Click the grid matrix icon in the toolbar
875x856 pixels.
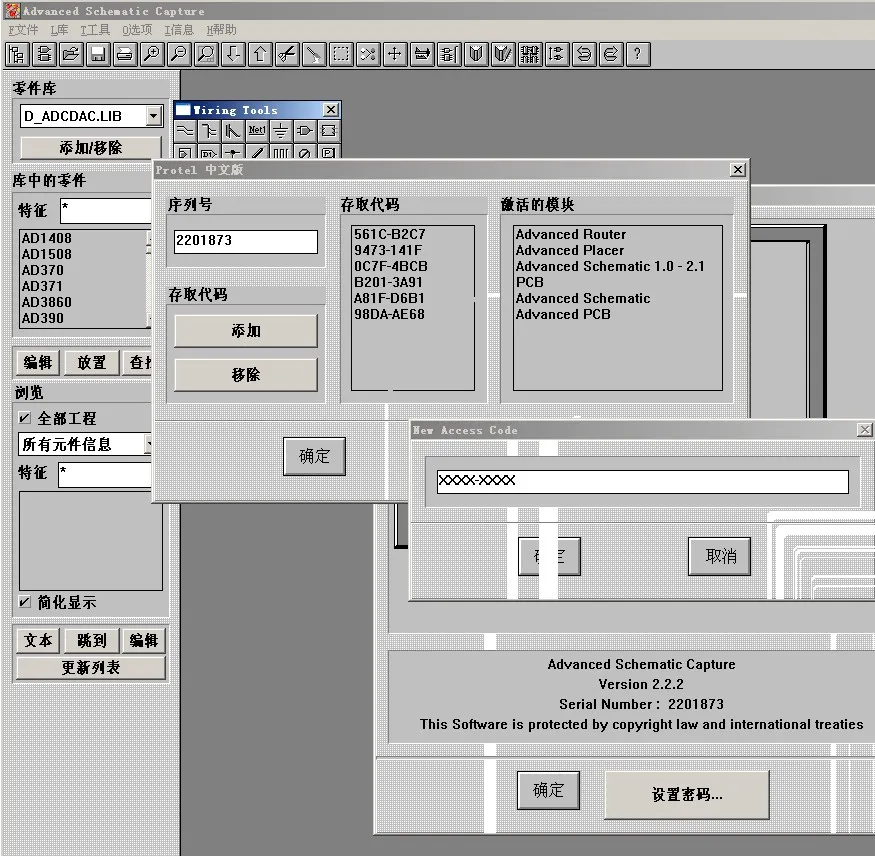[530, 55]
